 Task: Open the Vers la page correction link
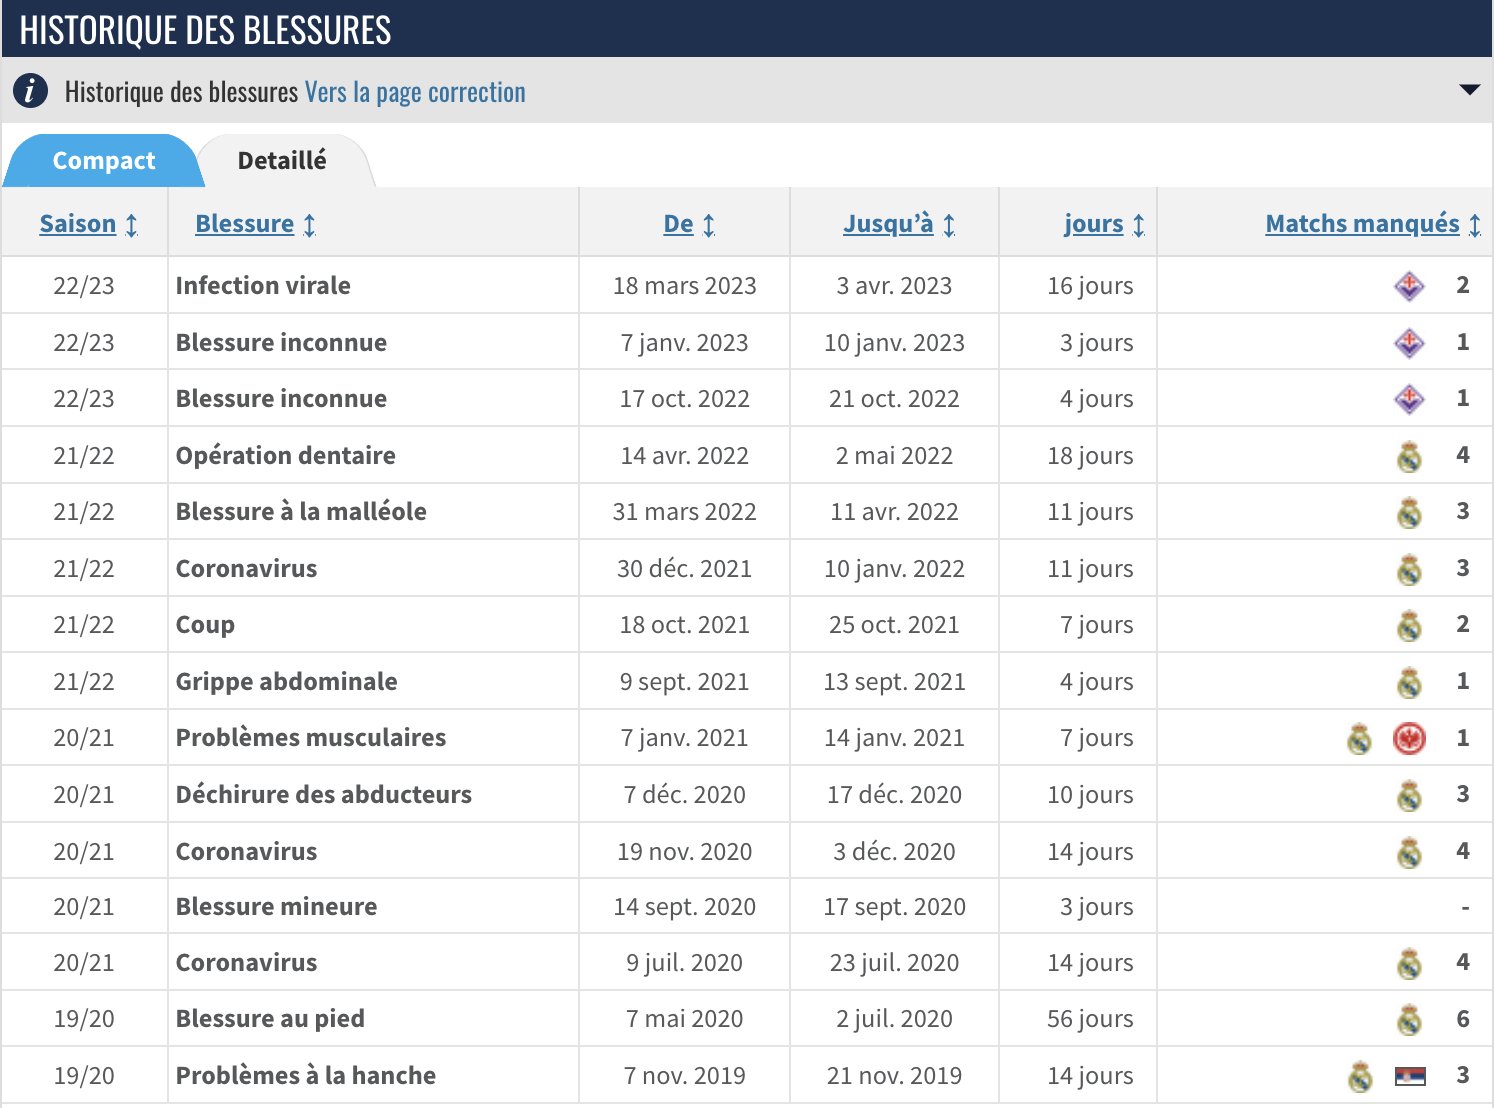coord(415,92)
